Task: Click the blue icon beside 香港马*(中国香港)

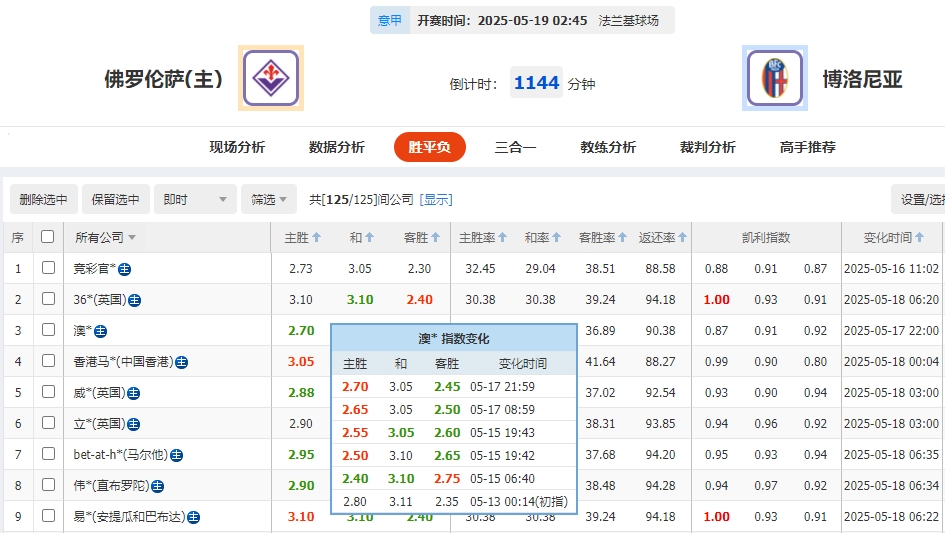Action: point(183,362)
